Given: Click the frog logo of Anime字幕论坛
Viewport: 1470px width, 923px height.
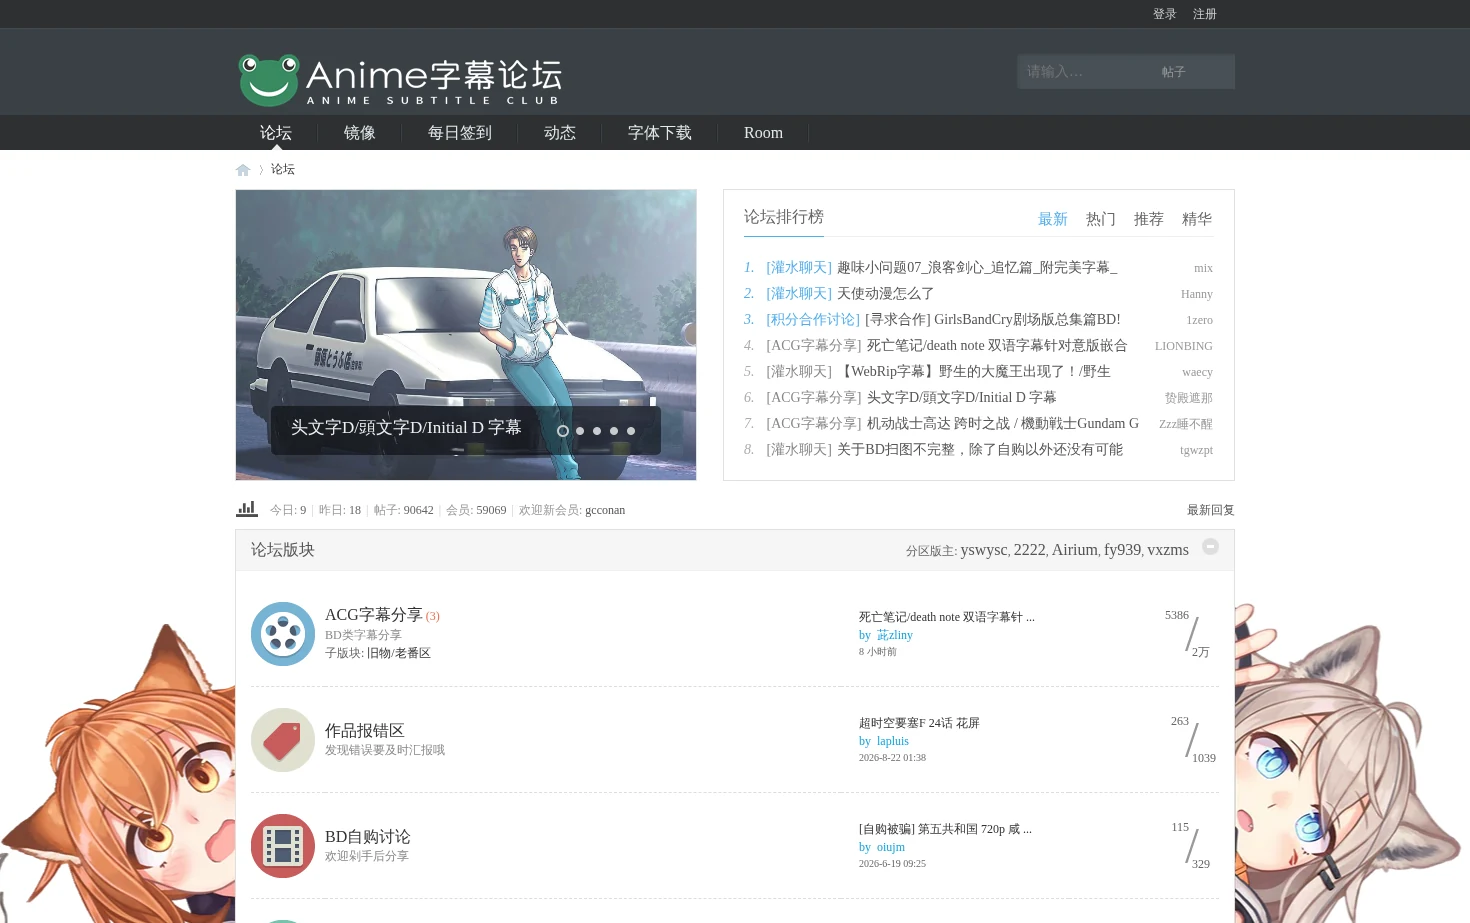Looking at the screenshot, I should click(x=269, y=80).
